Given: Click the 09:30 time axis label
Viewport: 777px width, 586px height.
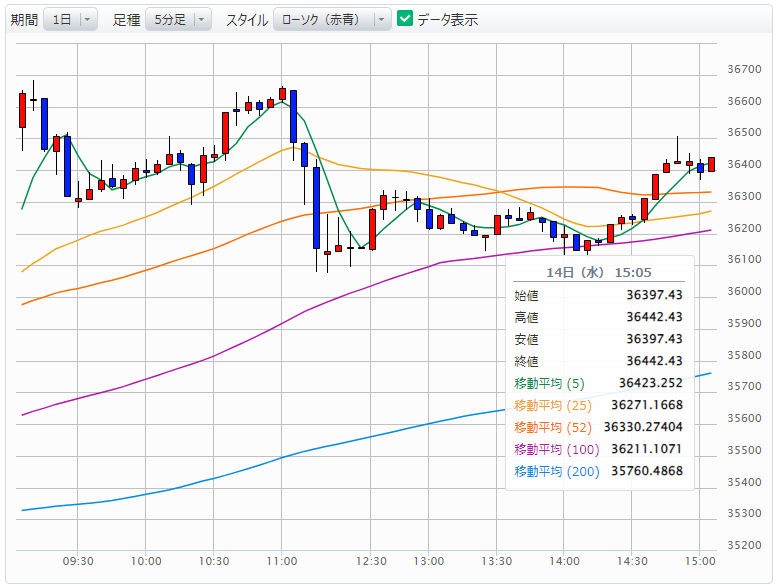Looking at the screenshot, I should (79, 561).
